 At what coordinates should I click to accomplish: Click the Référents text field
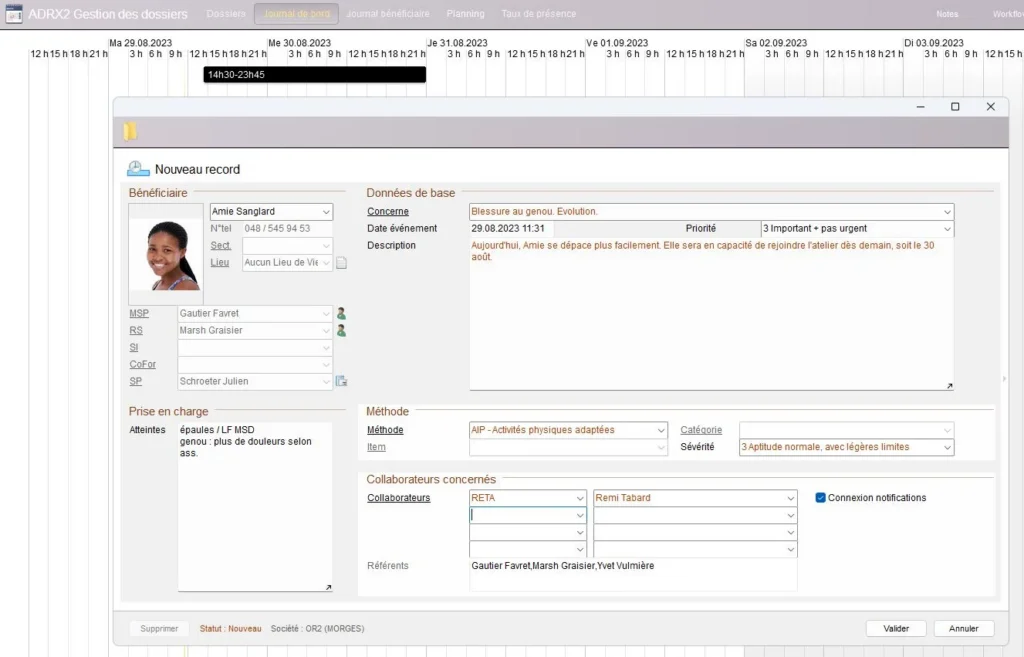click(633, 574)
